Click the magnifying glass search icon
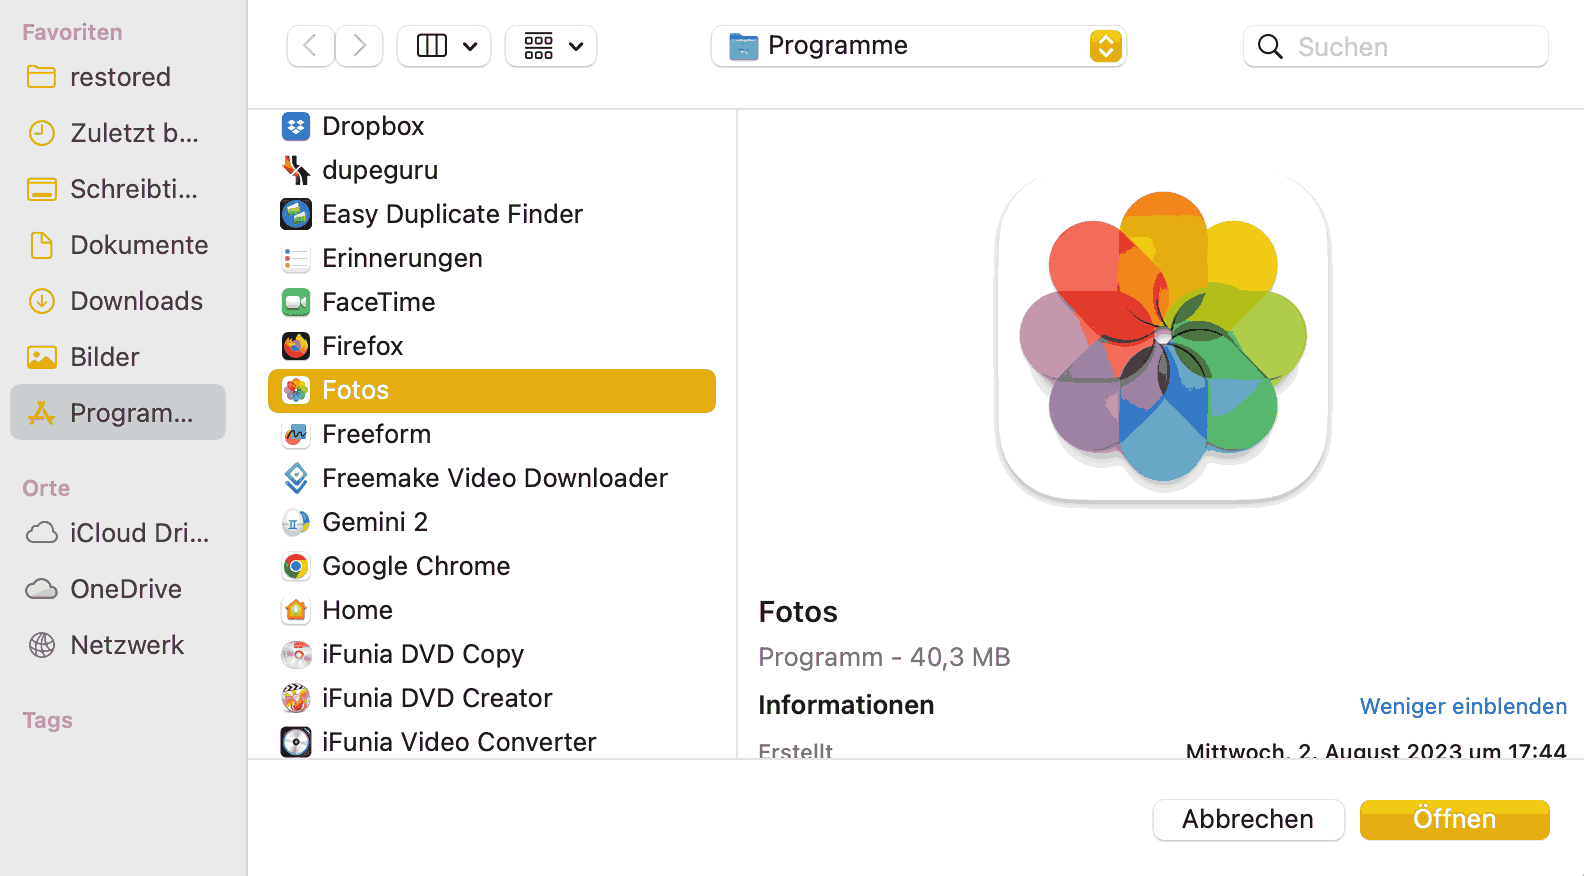1584x876 pixels. (1270, 47)
